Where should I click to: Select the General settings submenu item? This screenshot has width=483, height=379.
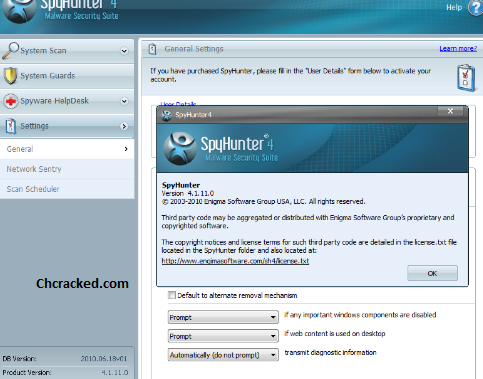(x=67, y=149)
